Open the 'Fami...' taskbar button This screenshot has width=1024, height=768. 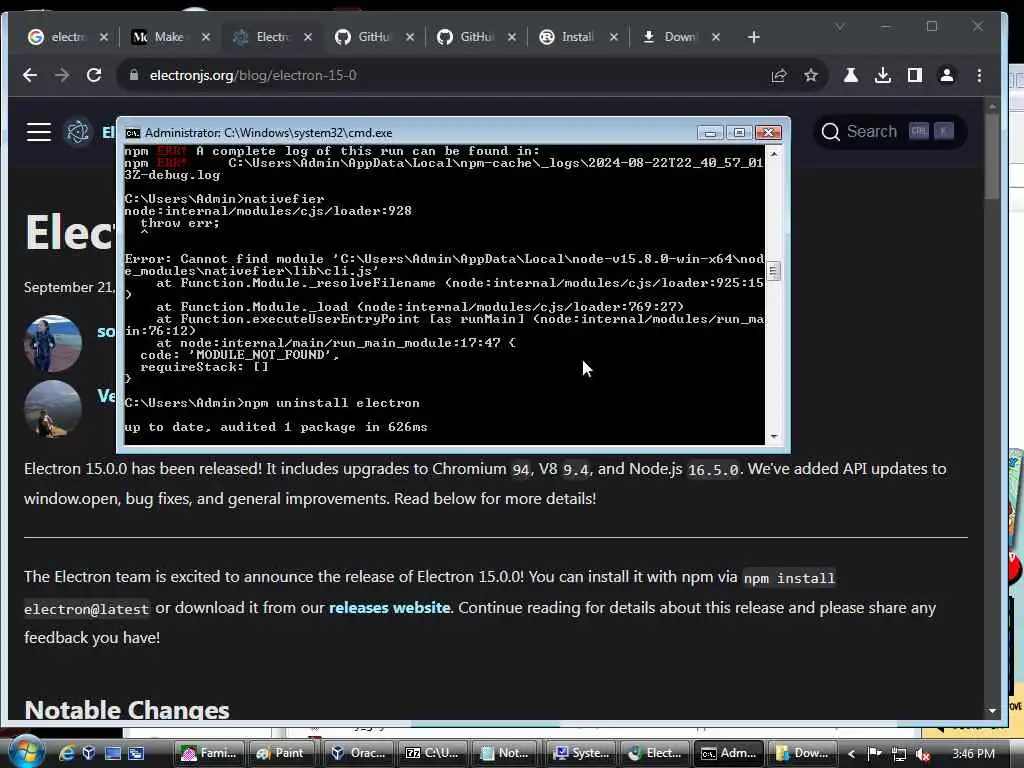(210, 753)
